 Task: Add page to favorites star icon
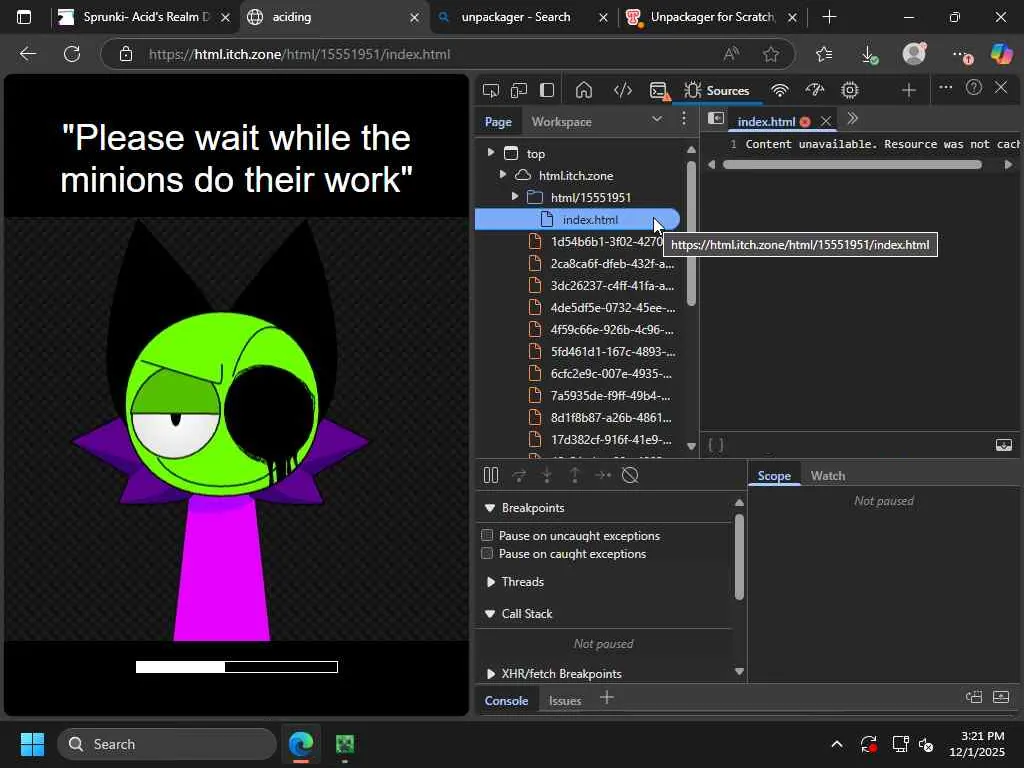771,54
